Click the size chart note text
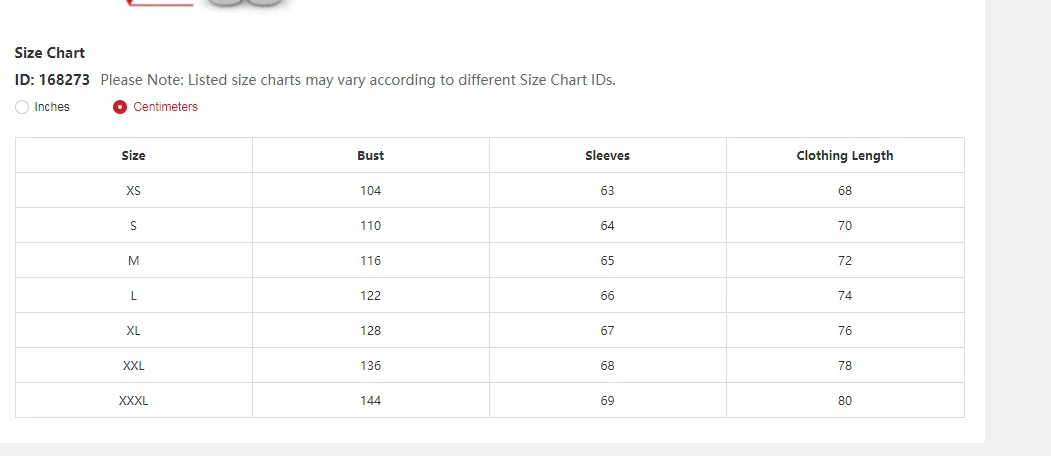 pyautogui.click(x=358, y=80)
